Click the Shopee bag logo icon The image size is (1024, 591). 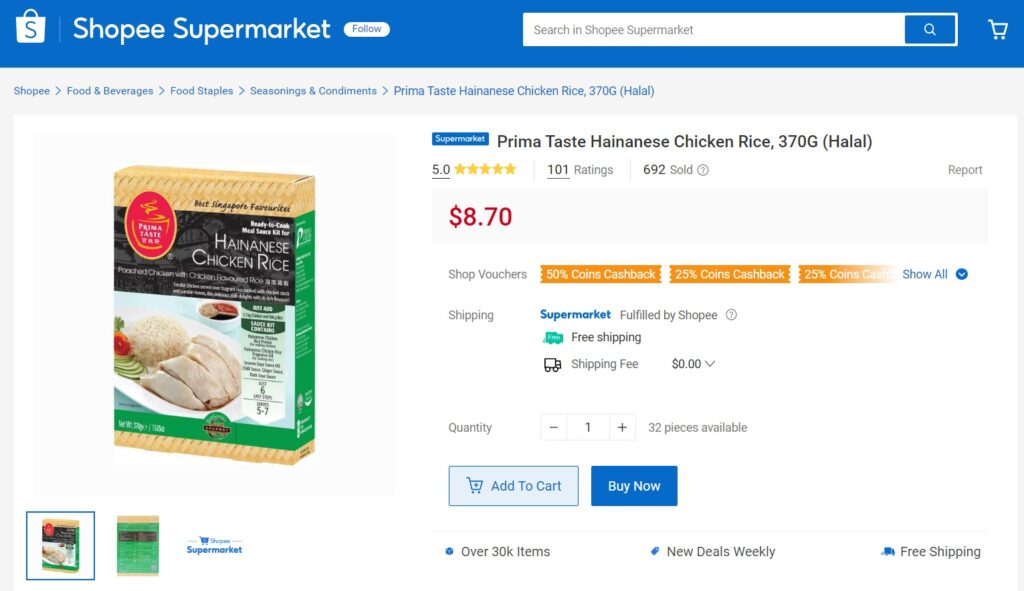click(30, 28)
